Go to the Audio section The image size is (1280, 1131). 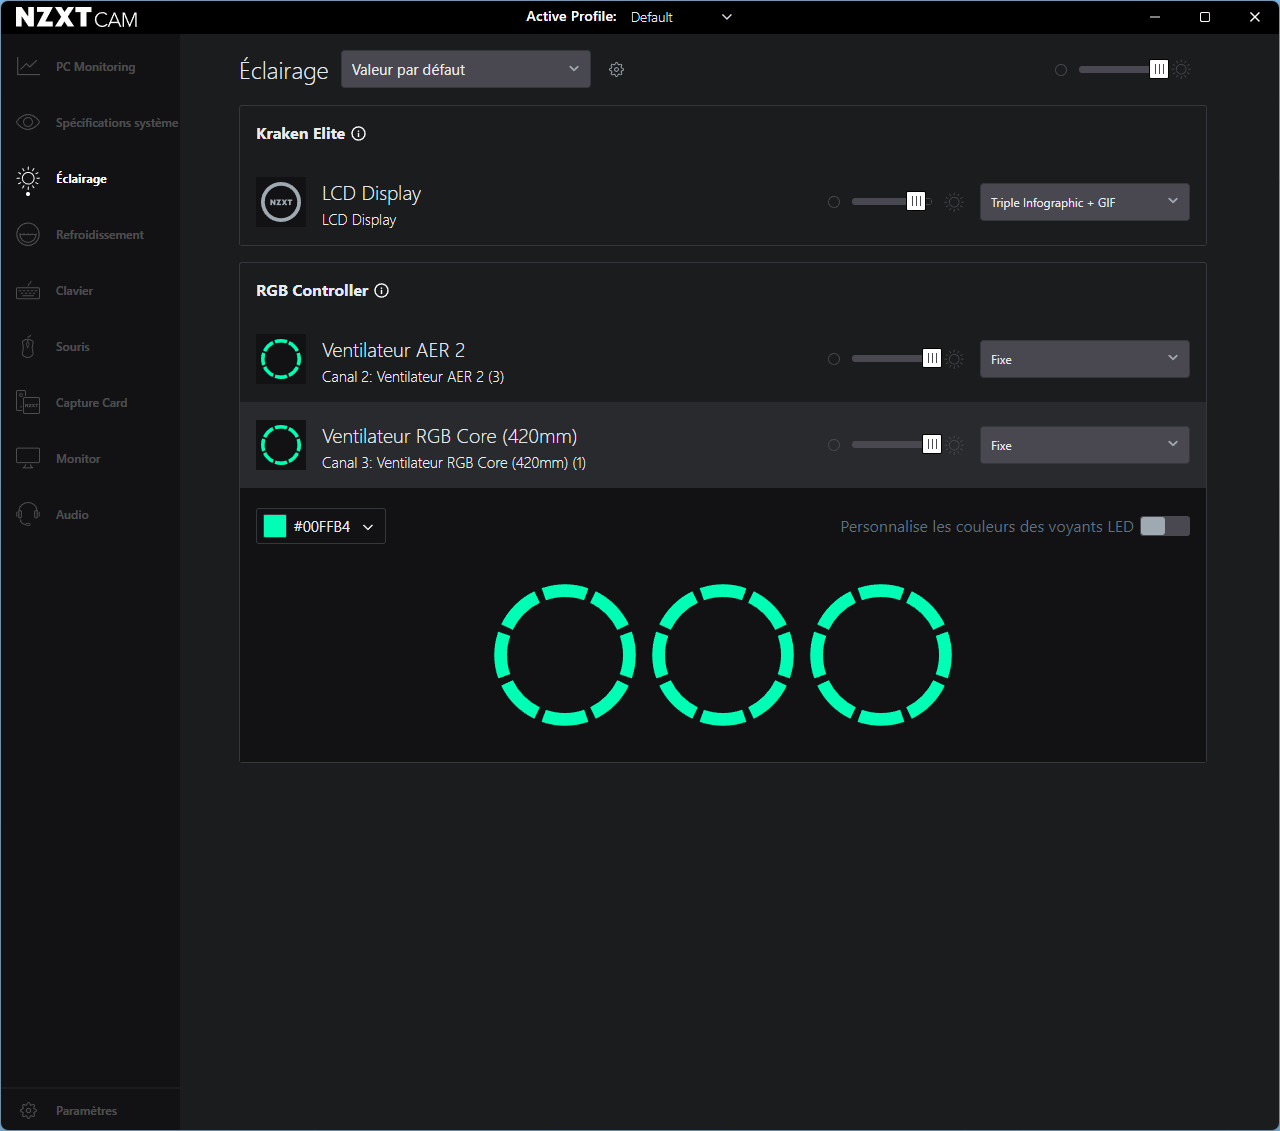[91, 515]
